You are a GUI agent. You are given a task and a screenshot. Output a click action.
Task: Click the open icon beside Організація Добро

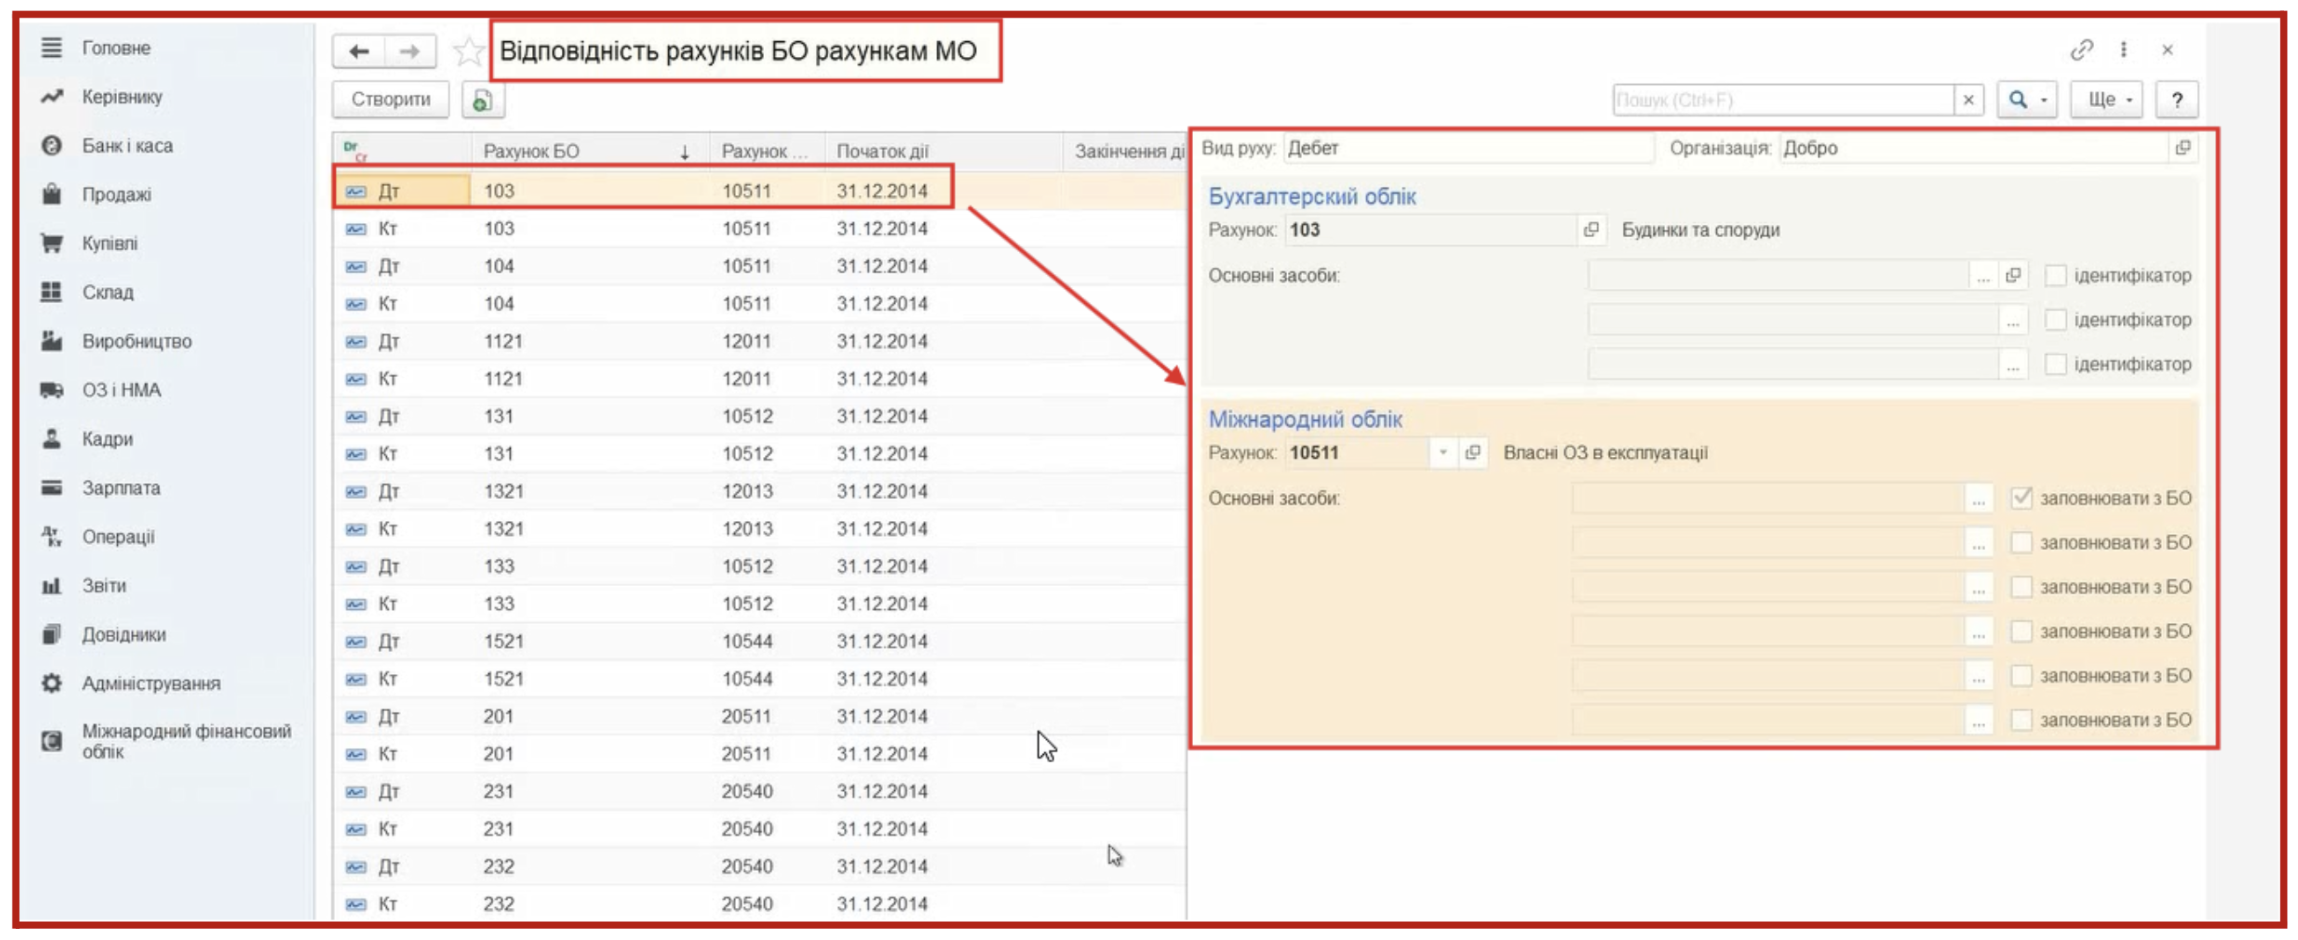coord(2183,148)
